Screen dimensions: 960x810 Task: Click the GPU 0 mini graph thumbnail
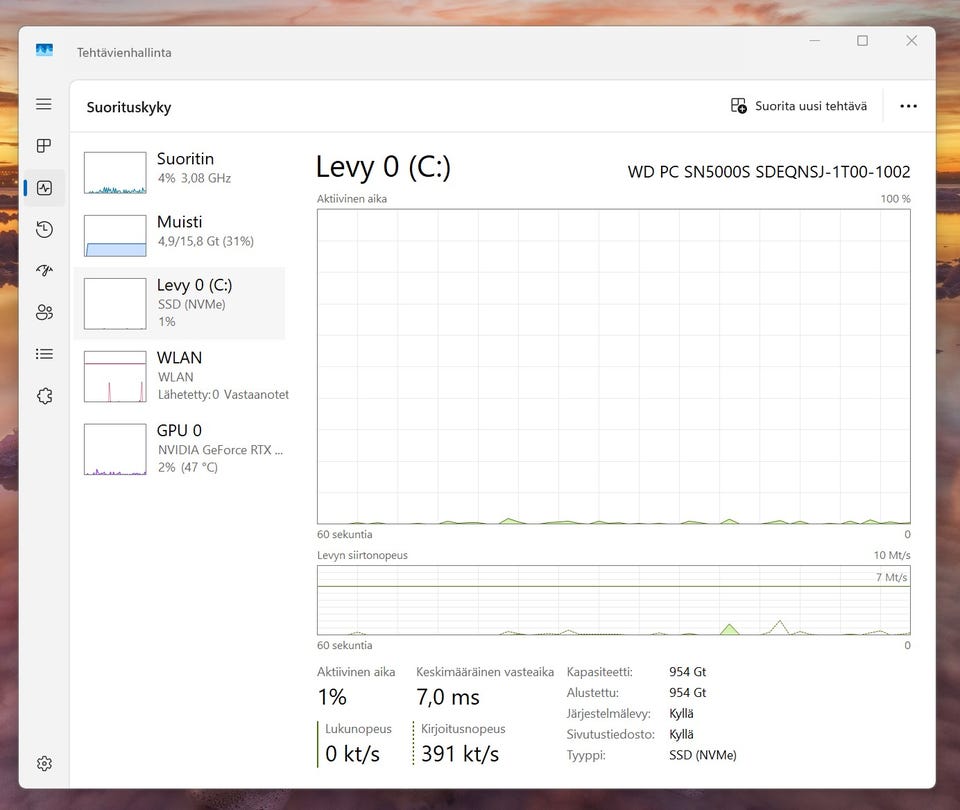click(115, 449)
